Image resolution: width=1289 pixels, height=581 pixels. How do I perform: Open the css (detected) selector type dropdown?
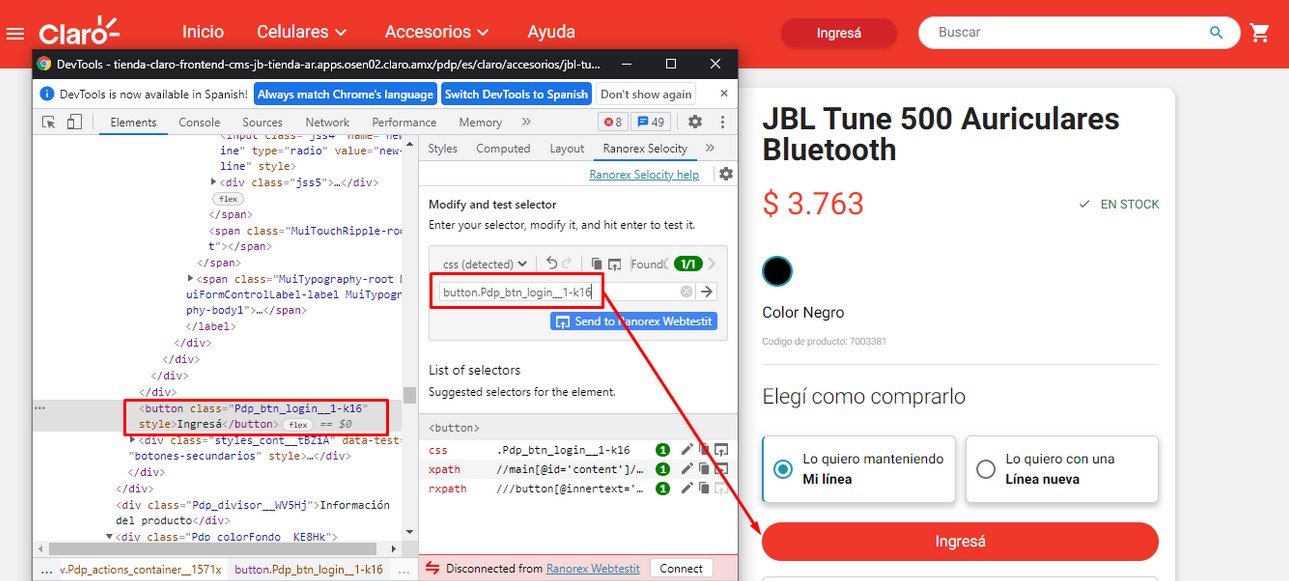tap(485, 264)
